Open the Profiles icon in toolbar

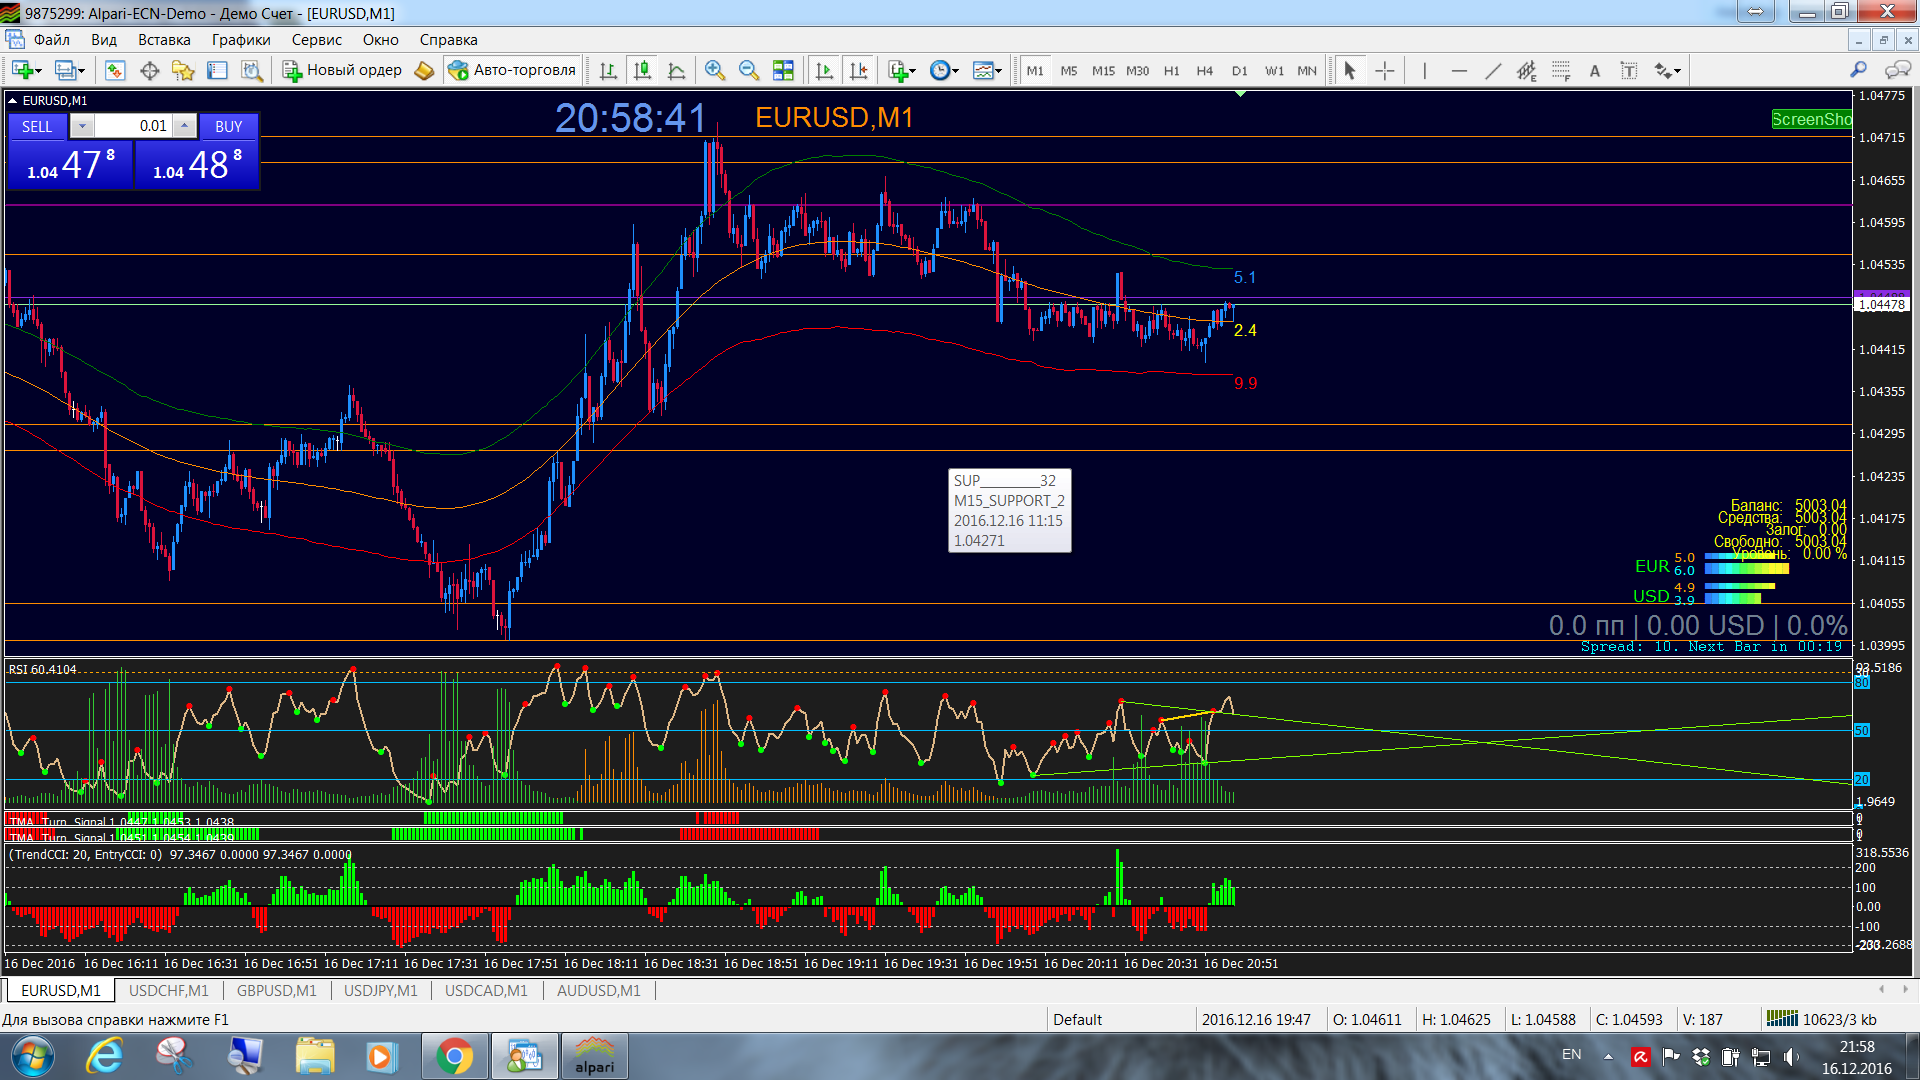(65, 70)
